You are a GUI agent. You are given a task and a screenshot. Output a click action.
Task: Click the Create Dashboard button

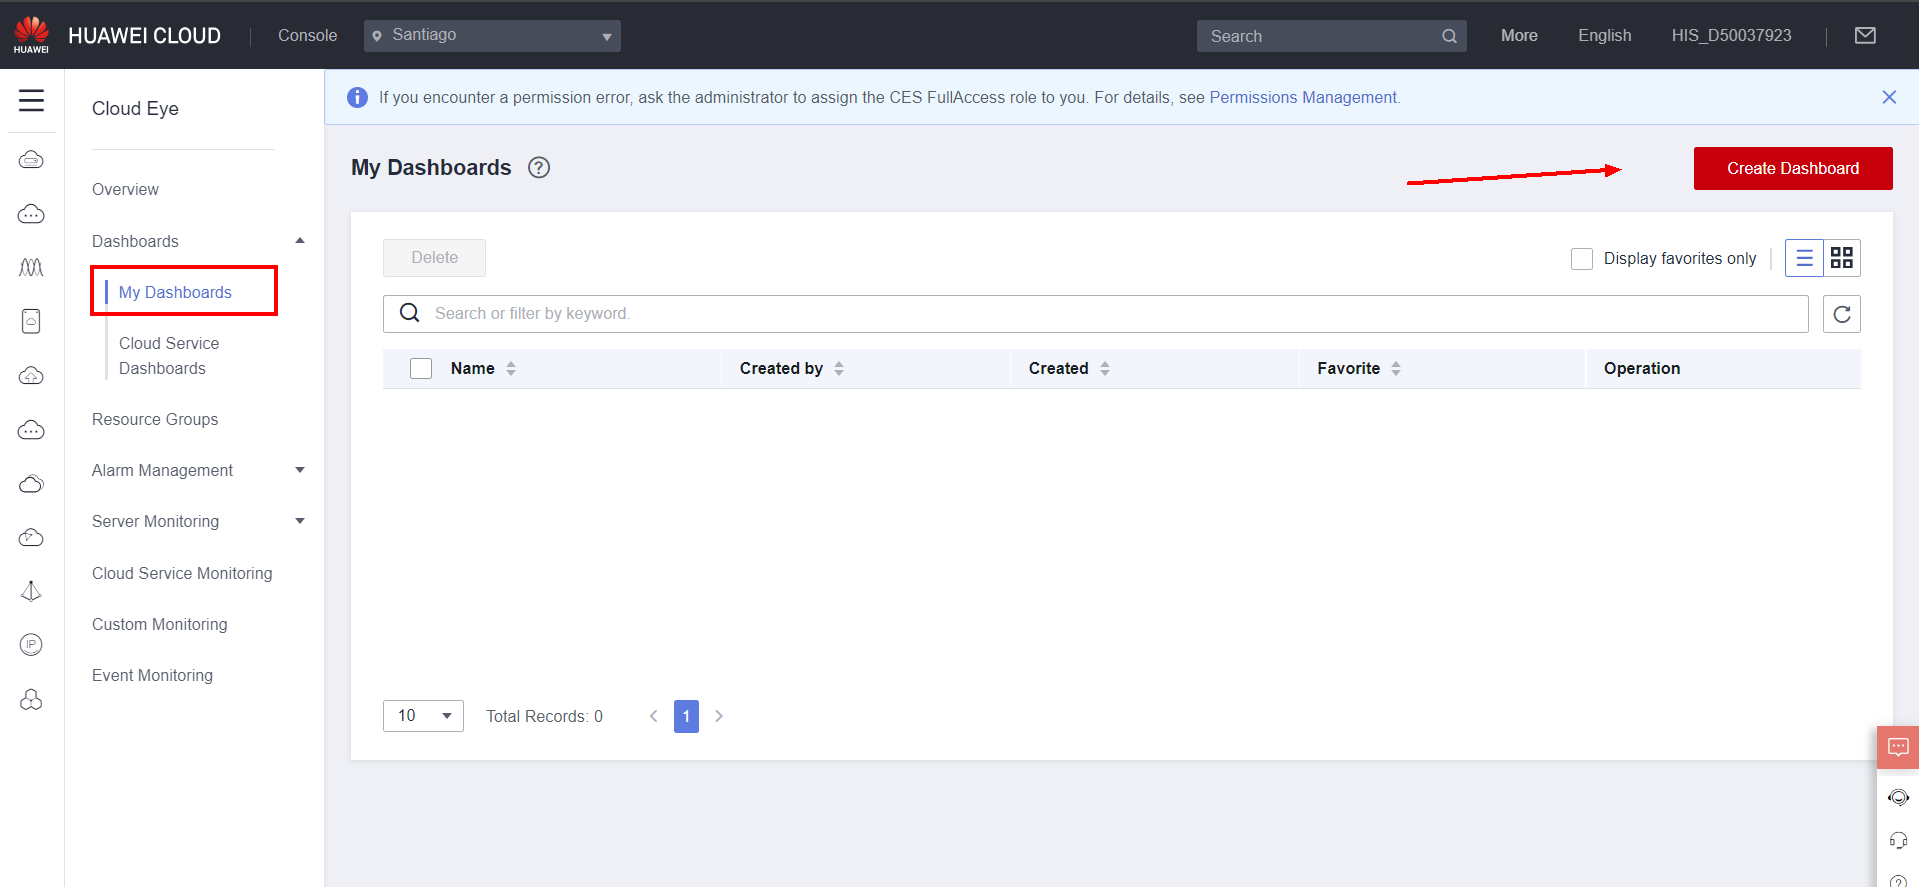click(1792, 168)
